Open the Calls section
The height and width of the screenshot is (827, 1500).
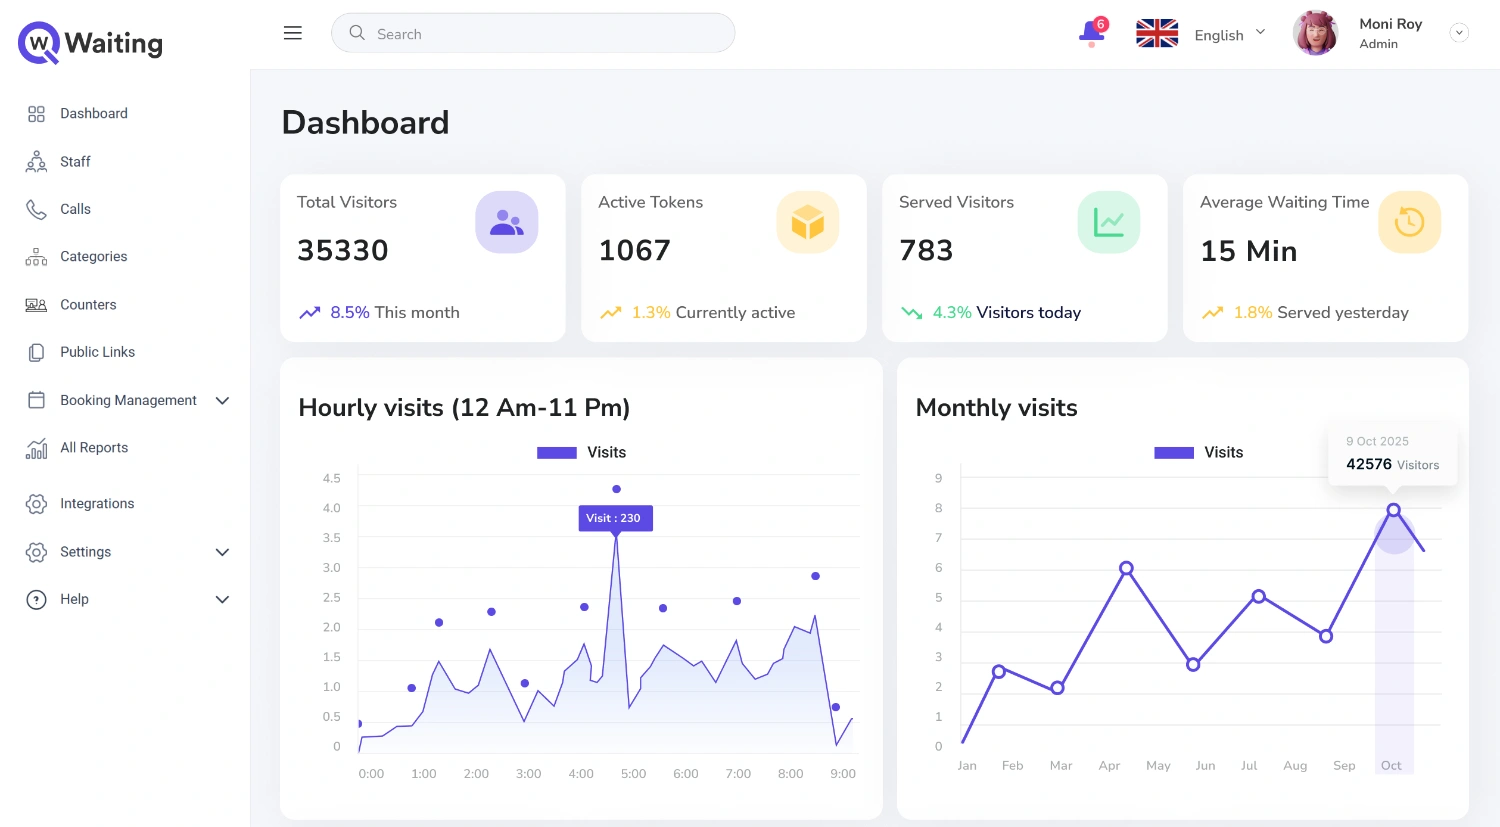(x=35, y=209)
